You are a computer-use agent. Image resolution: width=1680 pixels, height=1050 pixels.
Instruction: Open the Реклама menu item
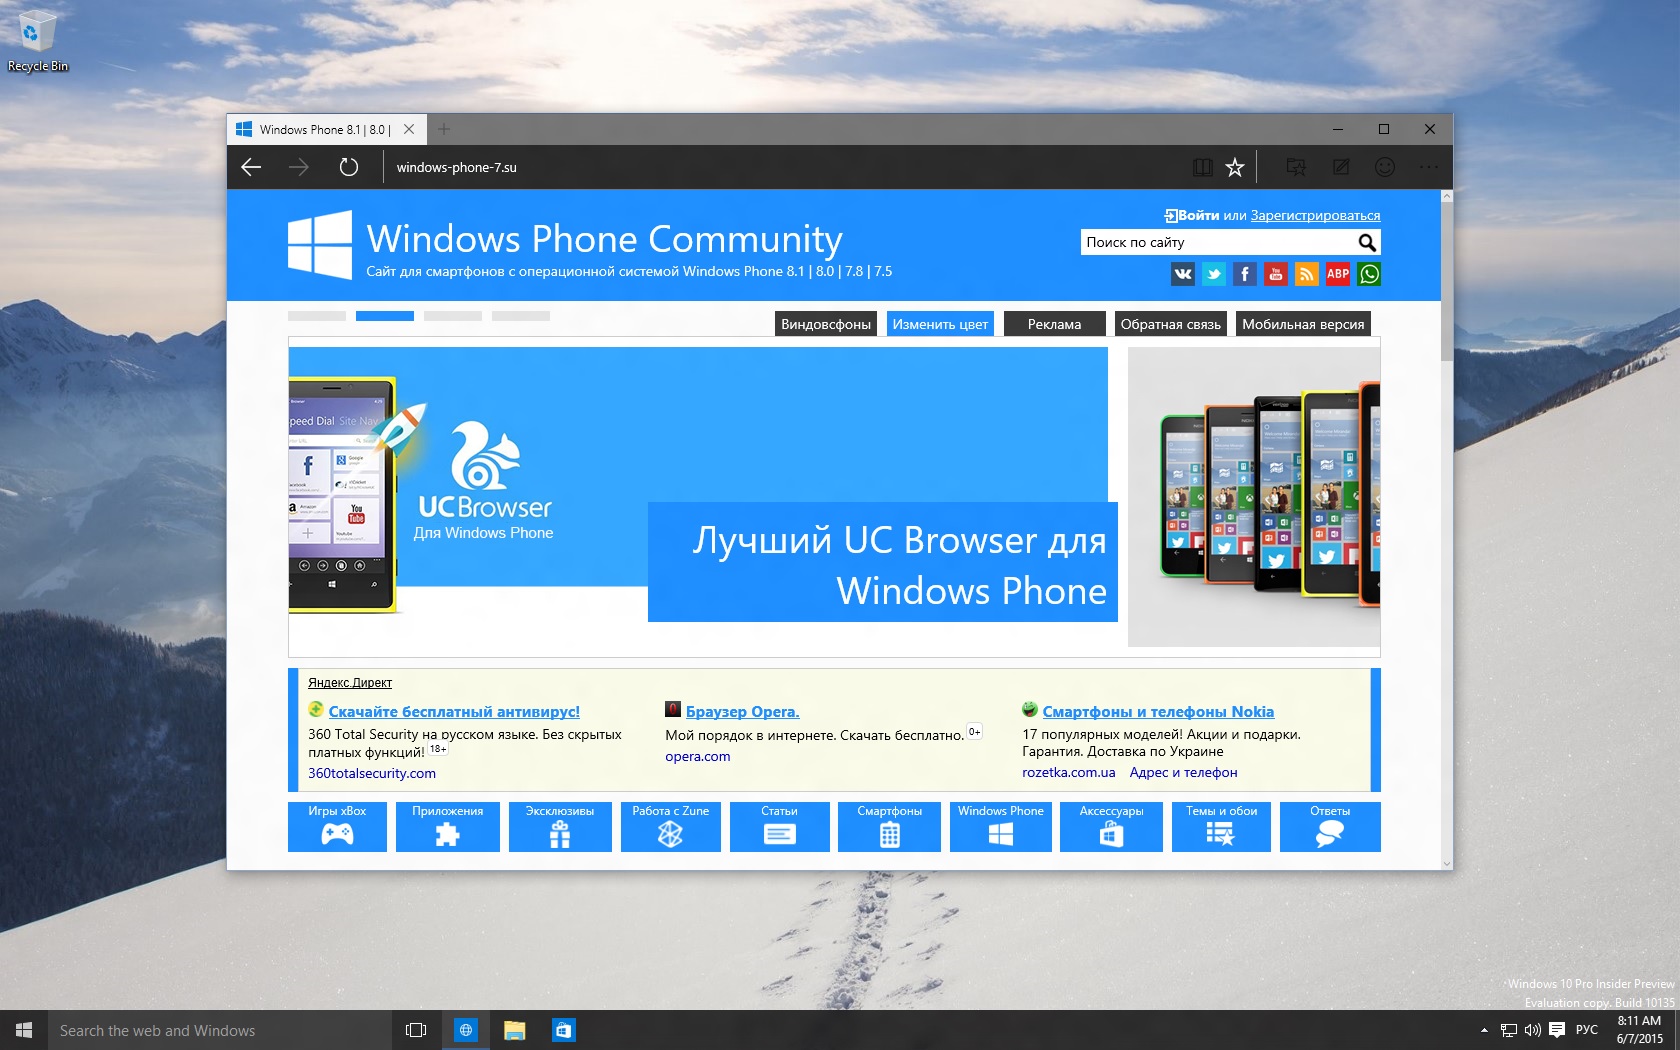pyautogui.click(x=1054, y=324)
